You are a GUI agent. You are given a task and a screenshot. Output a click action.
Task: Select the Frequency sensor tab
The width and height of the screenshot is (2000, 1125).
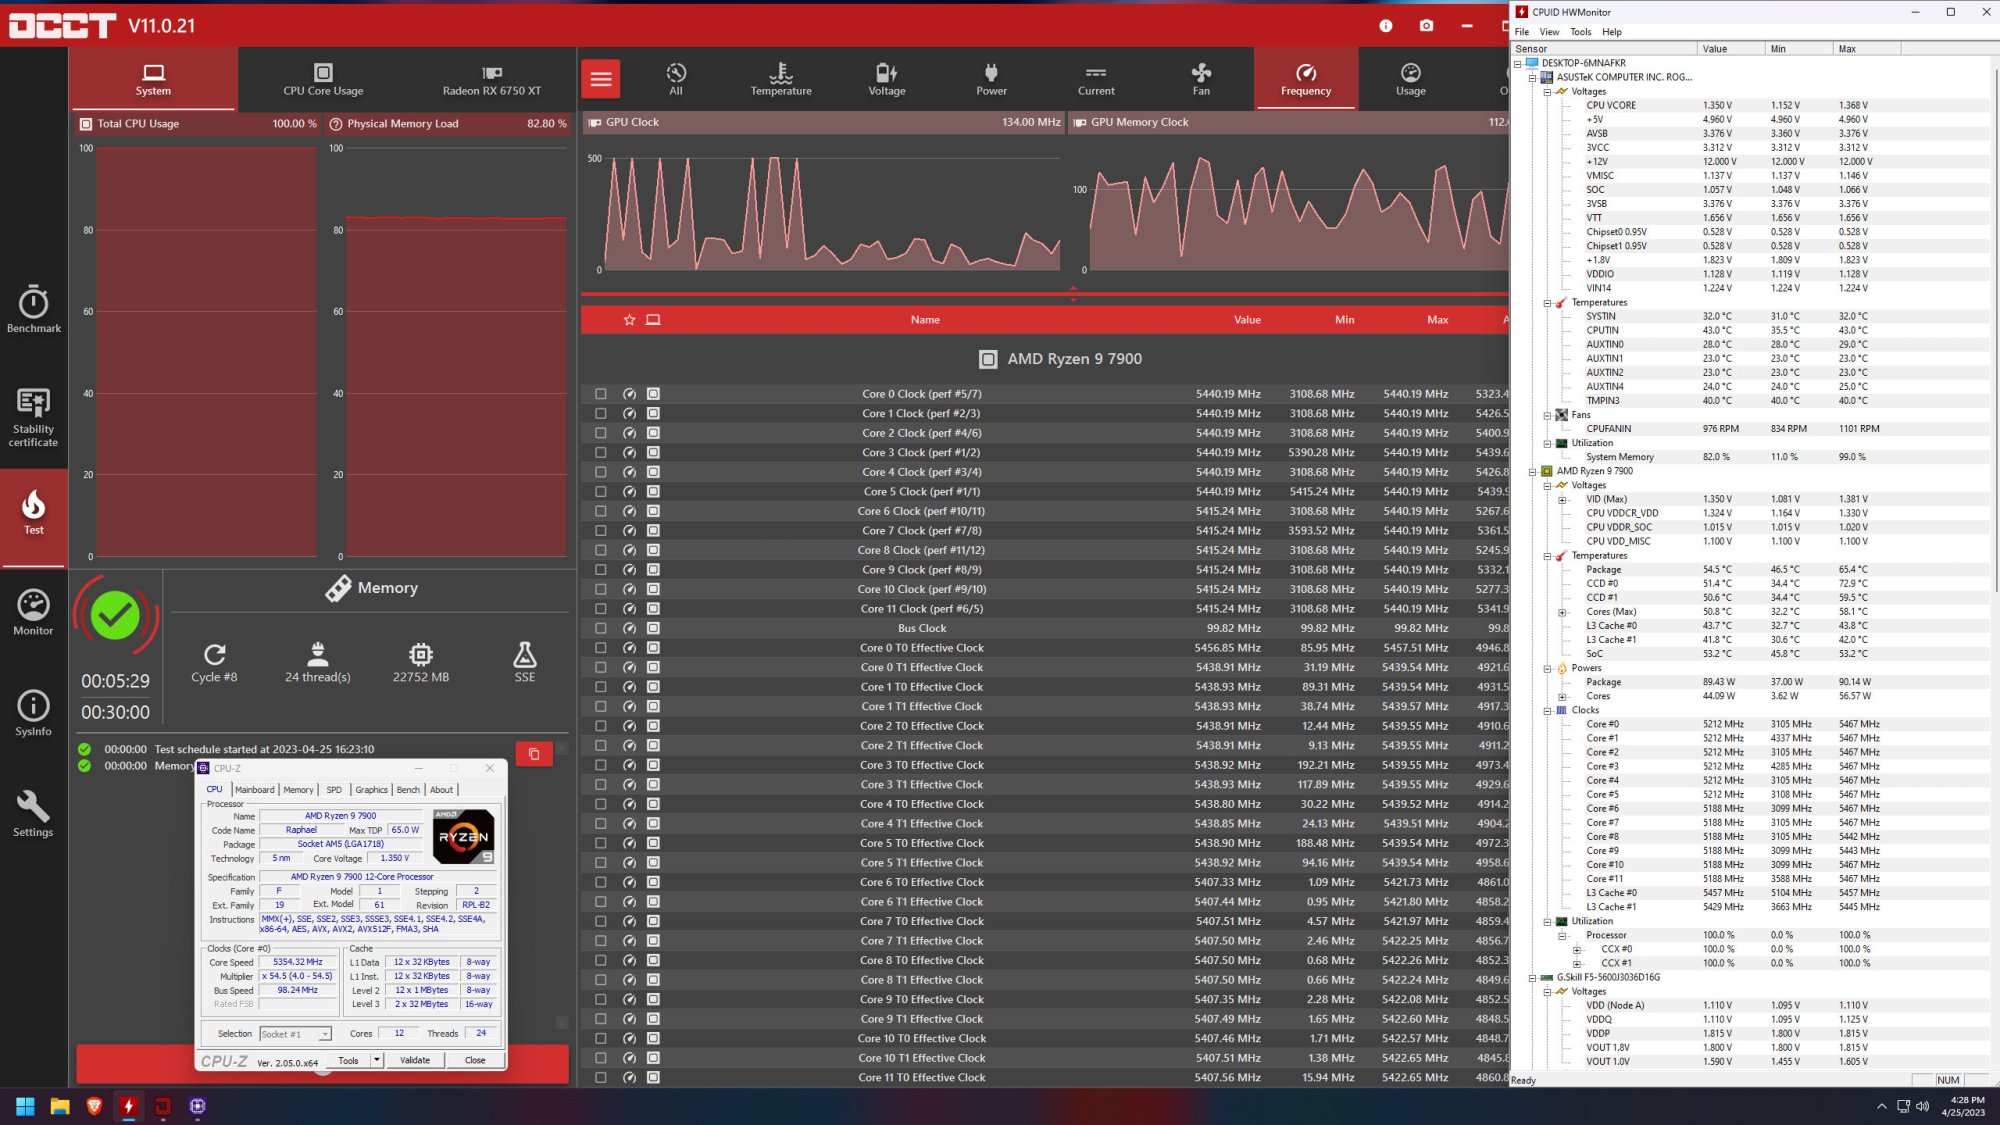click(x=1306, y=79)
